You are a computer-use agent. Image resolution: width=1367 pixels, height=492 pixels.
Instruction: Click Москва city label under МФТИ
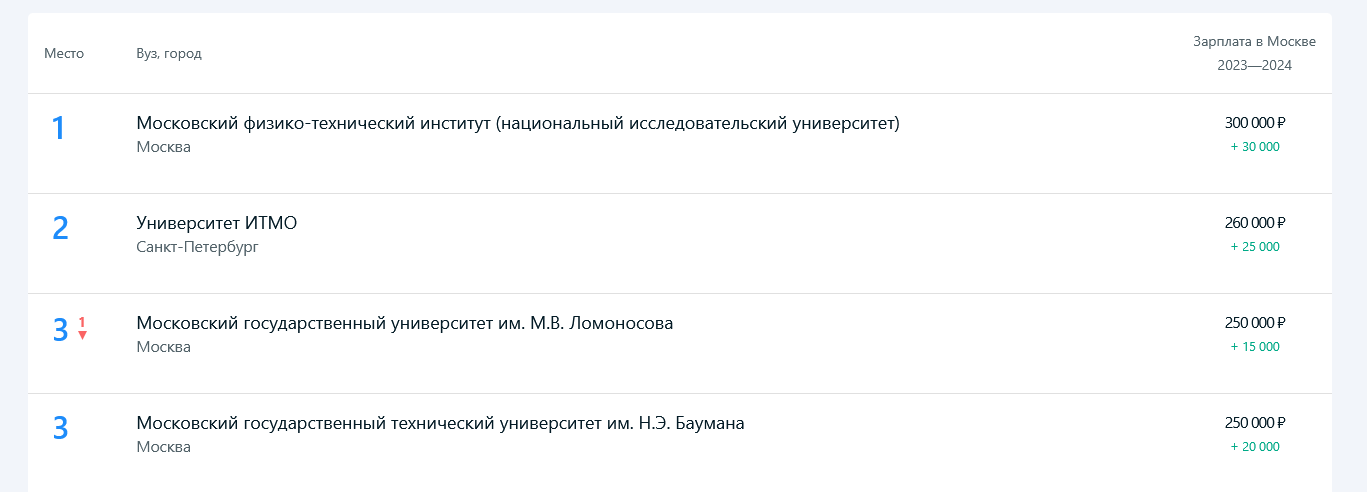[x=163, y=147]
